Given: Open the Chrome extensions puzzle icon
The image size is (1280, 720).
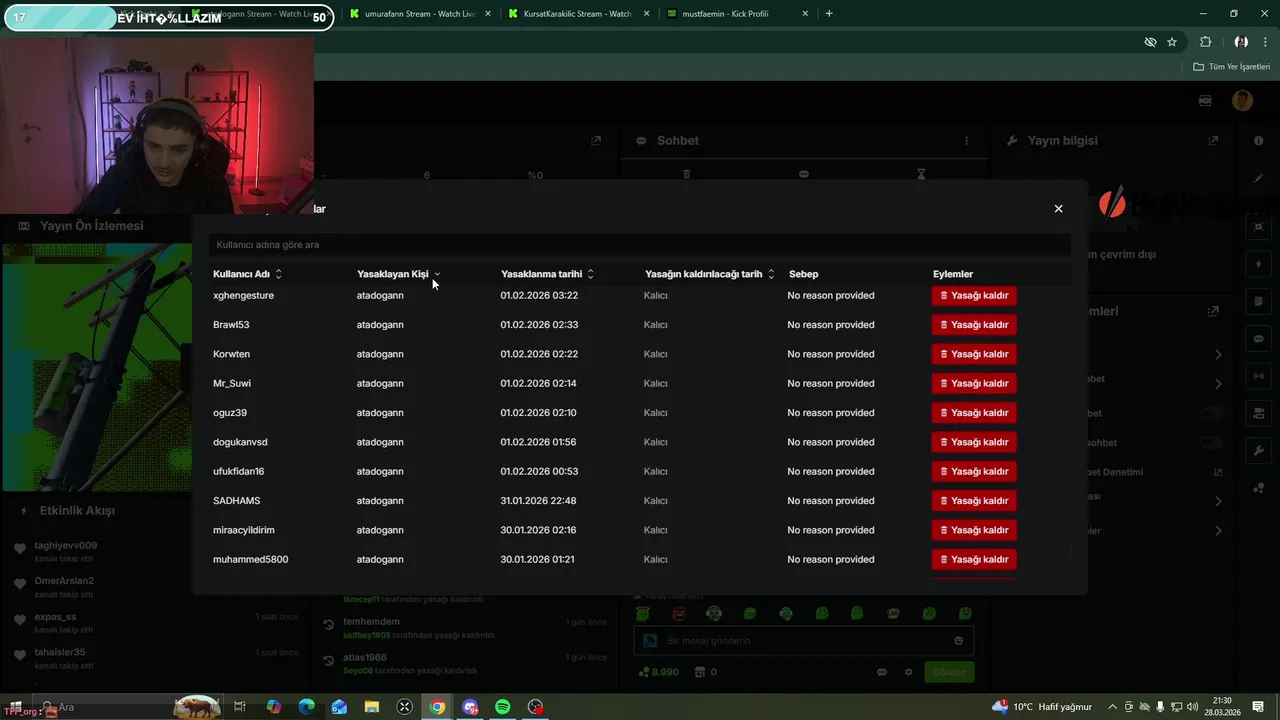Looking at the screenshot, I should [1205, 42].
